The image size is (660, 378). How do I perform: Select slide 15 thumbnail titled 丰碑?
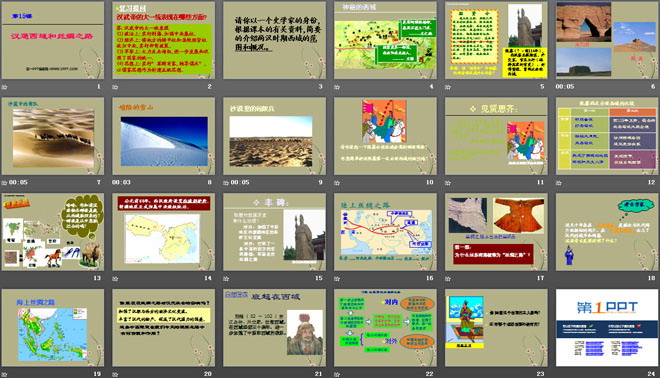pos(274,232)
